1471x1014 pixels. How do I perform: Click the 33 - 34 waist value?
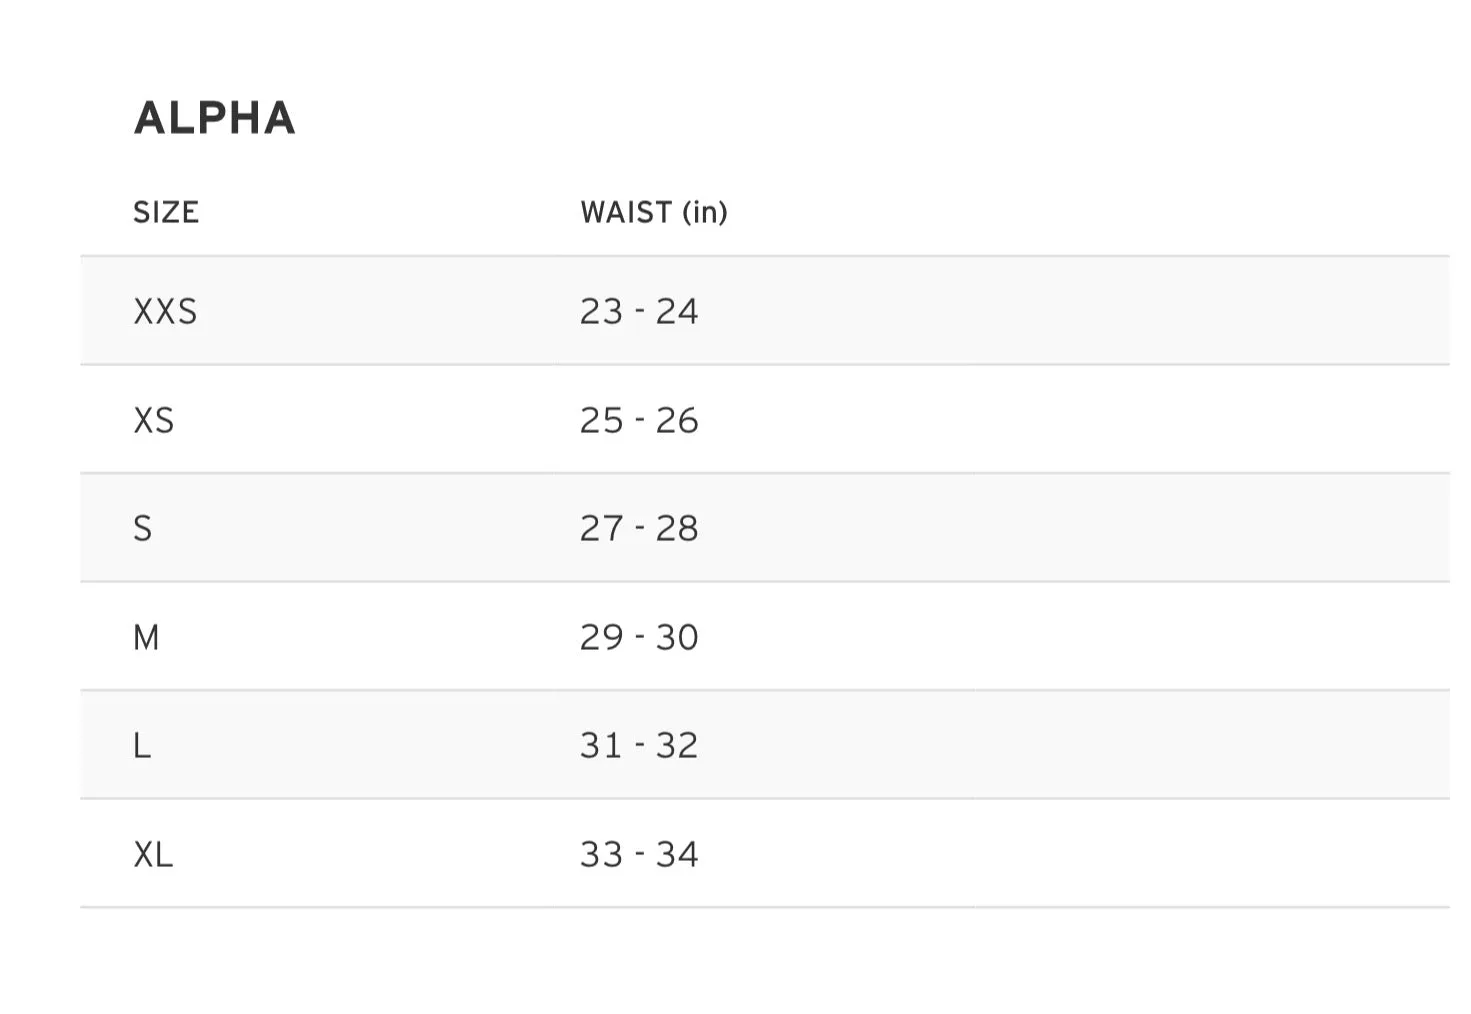click(x=639, y=854)
